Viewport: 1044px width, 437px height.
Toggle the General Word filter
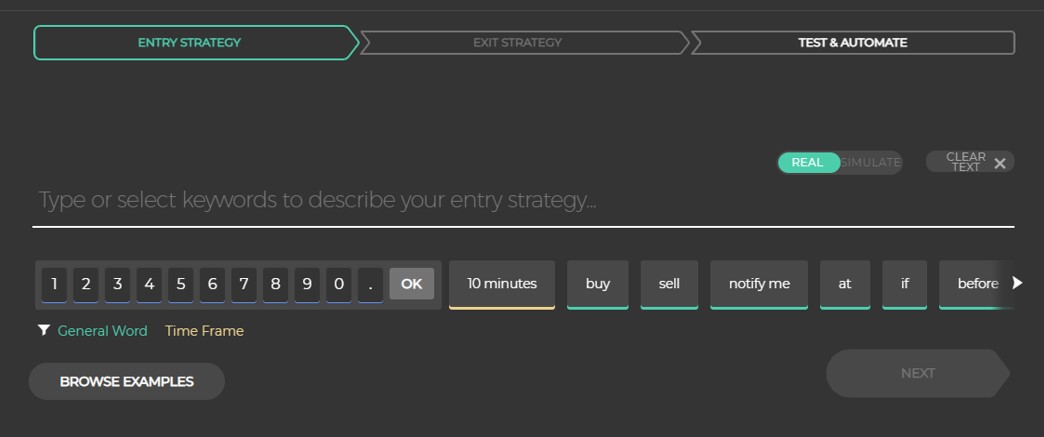tap(102, 331)
